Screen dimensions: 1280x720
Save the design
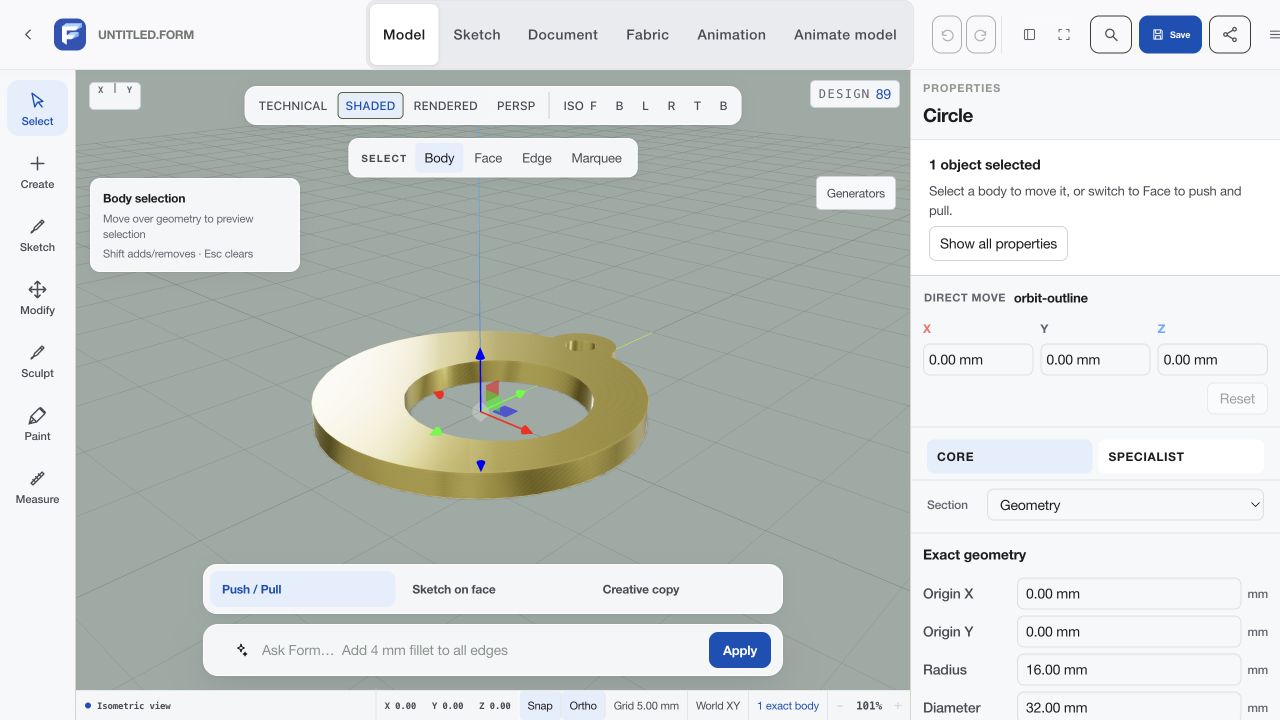1170,34
